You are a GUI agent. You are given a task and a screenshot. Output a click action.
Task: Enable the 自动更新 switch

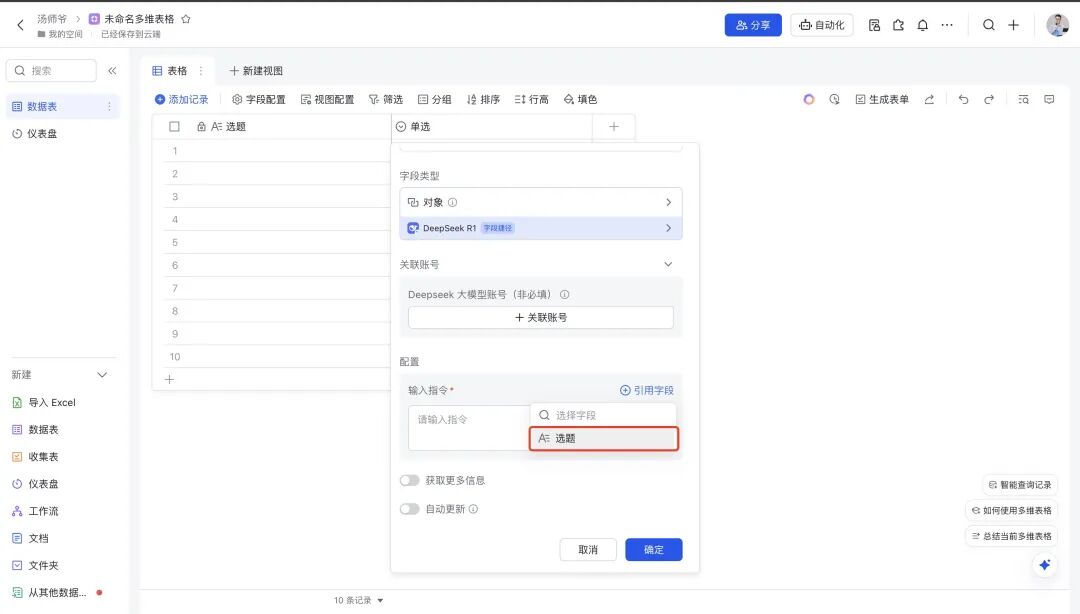pos(409,509)
